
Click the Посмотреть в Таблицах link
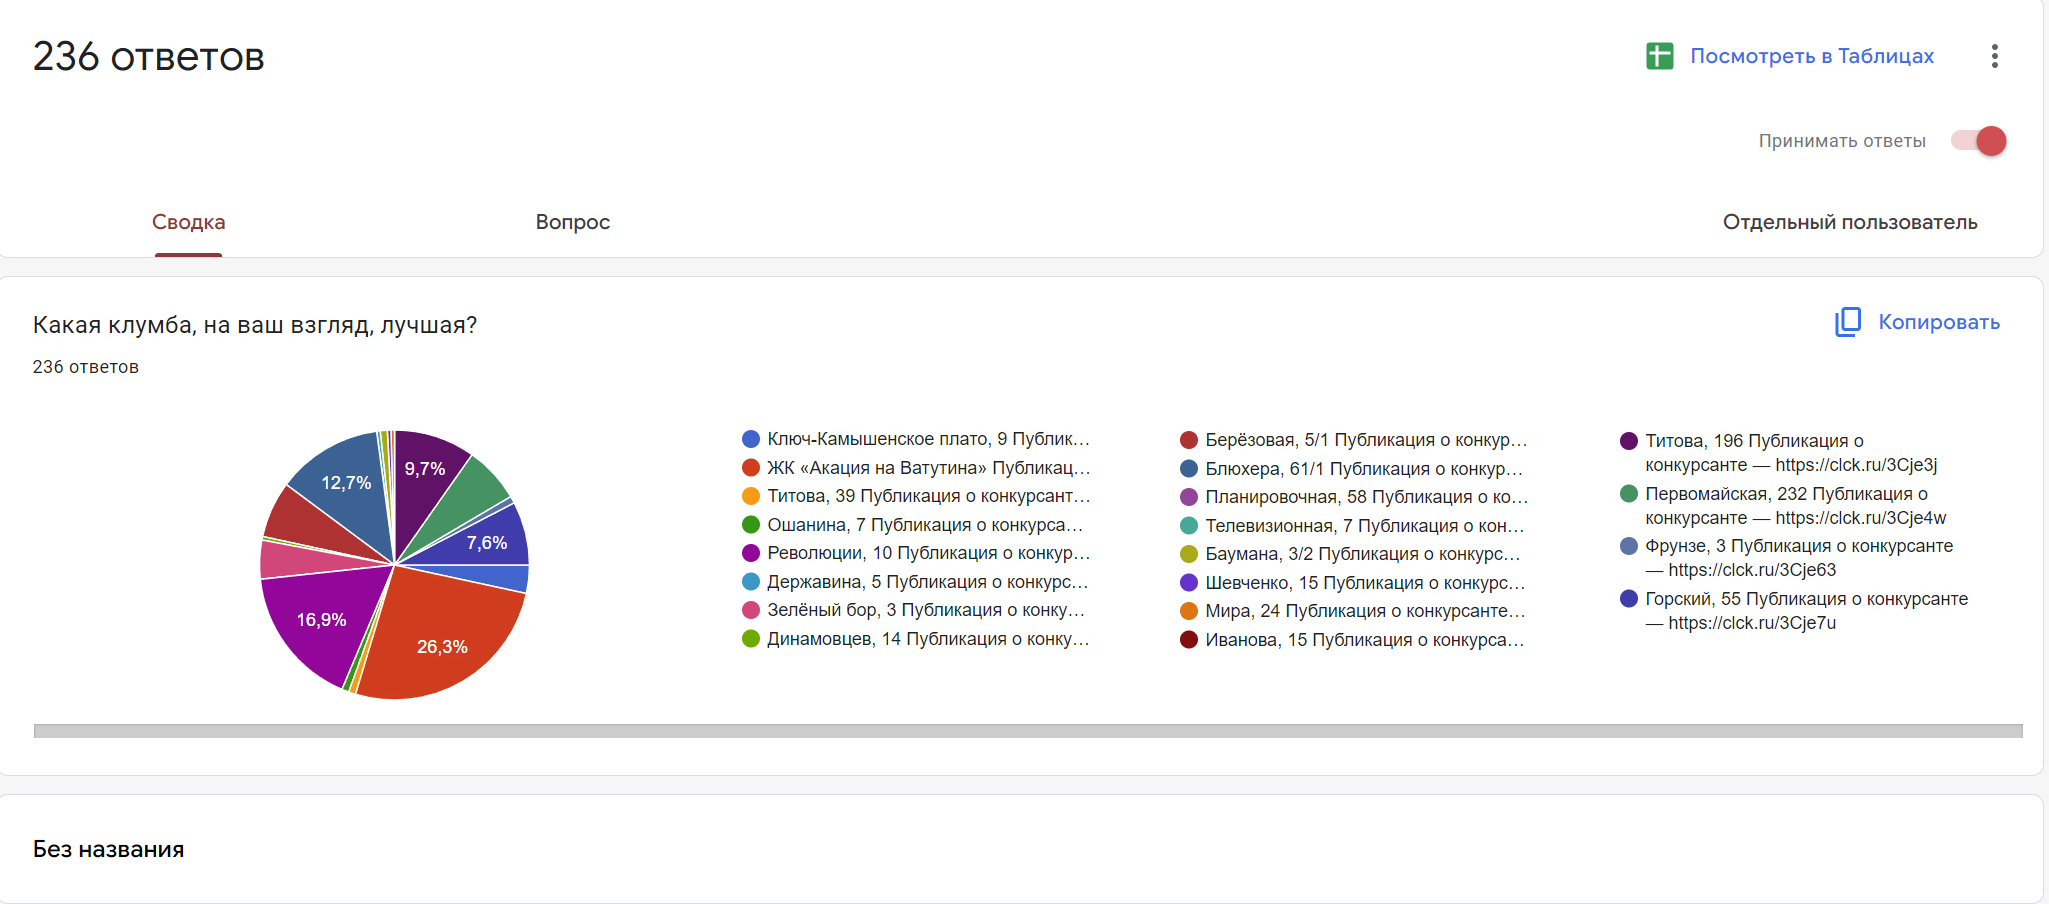1811,56
